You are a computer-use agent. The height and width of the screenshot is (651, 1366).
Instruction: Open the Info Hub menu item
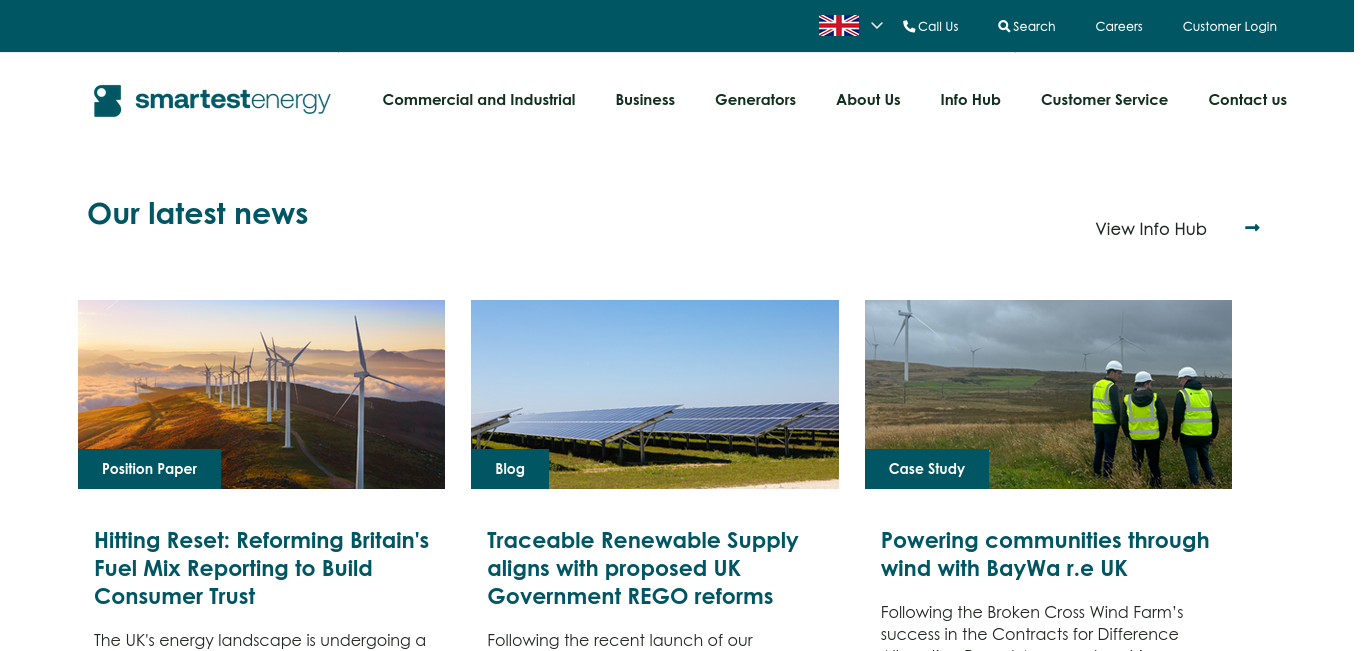(970, 100)
